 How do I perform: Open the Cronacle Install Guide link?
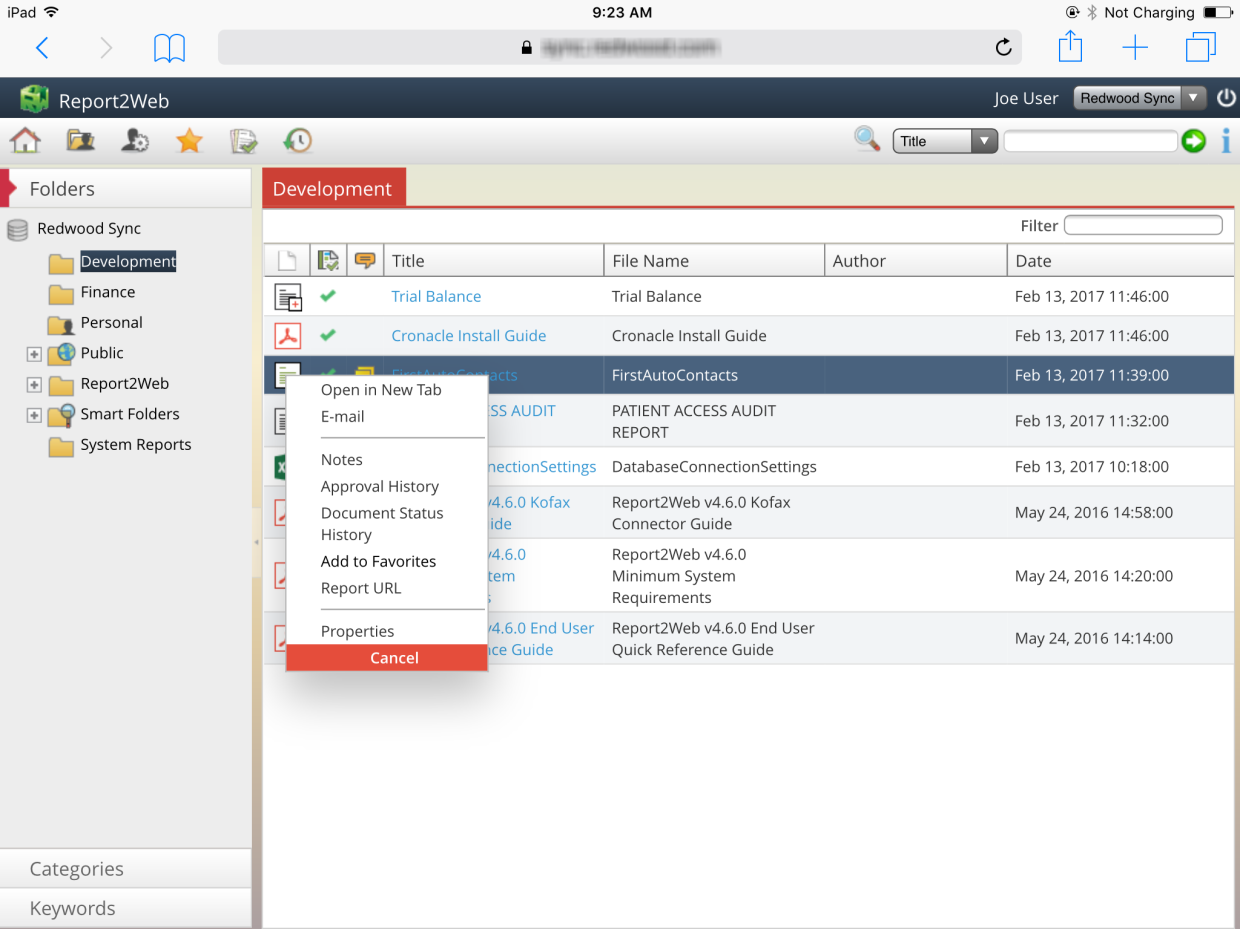pos(468,336)
